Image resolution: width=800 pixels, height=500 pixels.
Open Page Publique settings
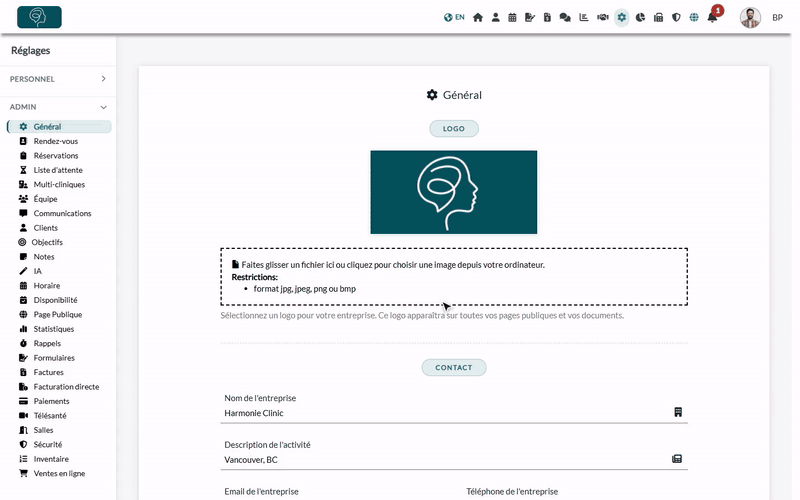coord(58,314)
